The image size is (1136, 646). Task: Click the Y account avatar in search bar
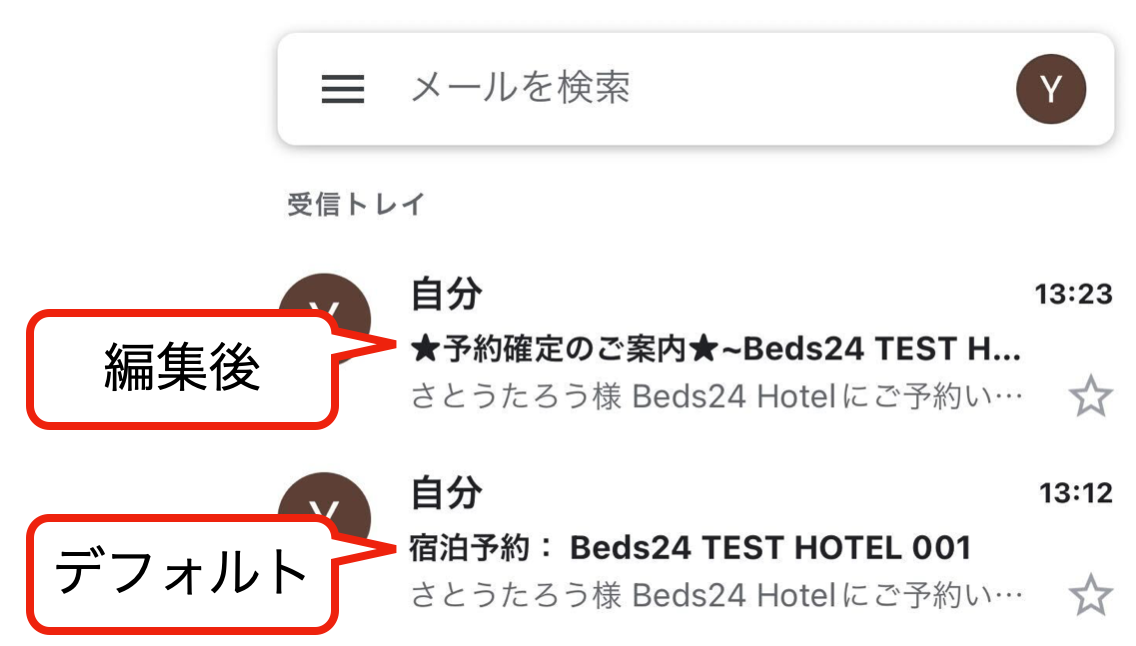pos(1050,90)
